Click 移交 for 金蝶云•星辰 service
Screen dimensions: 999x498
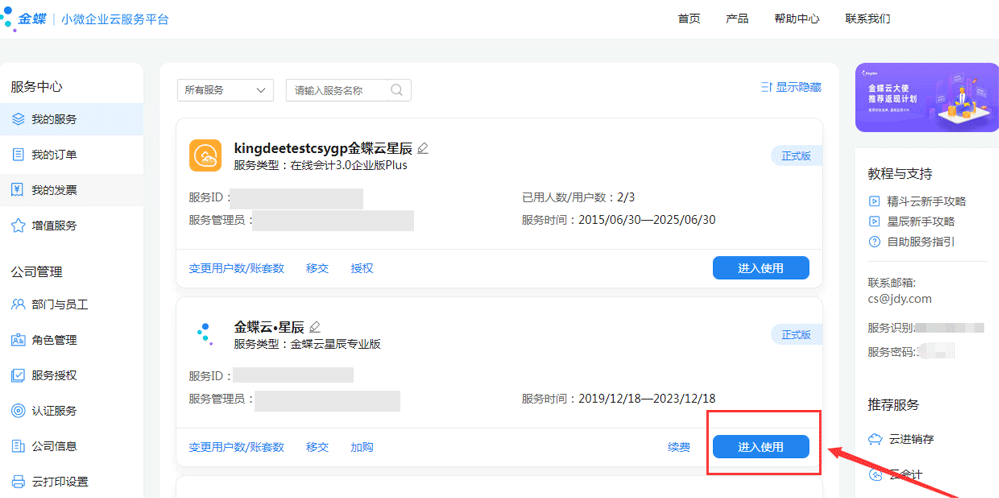click(x=317, y=447)
